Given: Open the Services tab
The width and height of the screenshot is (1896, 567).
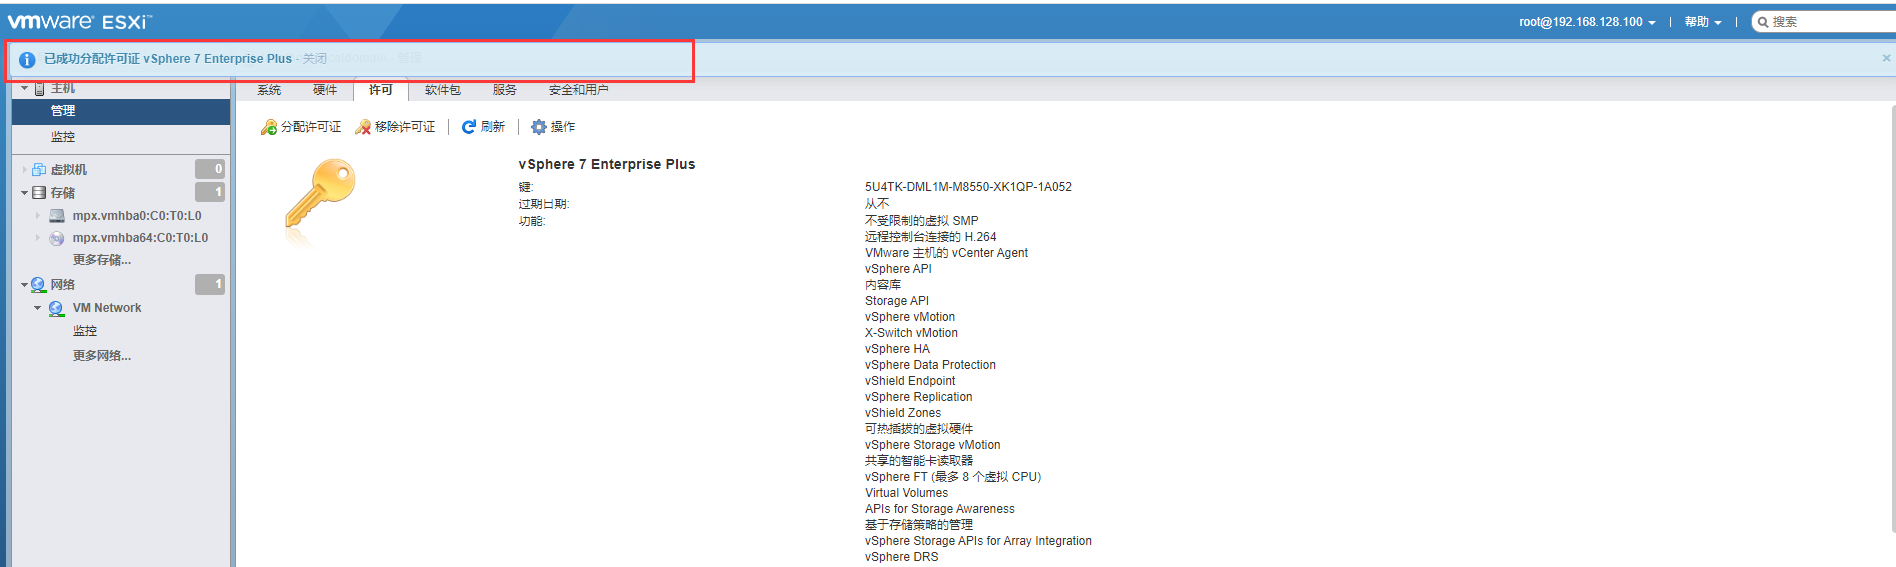Looking at the screenshot, I should tap(505, 90).
